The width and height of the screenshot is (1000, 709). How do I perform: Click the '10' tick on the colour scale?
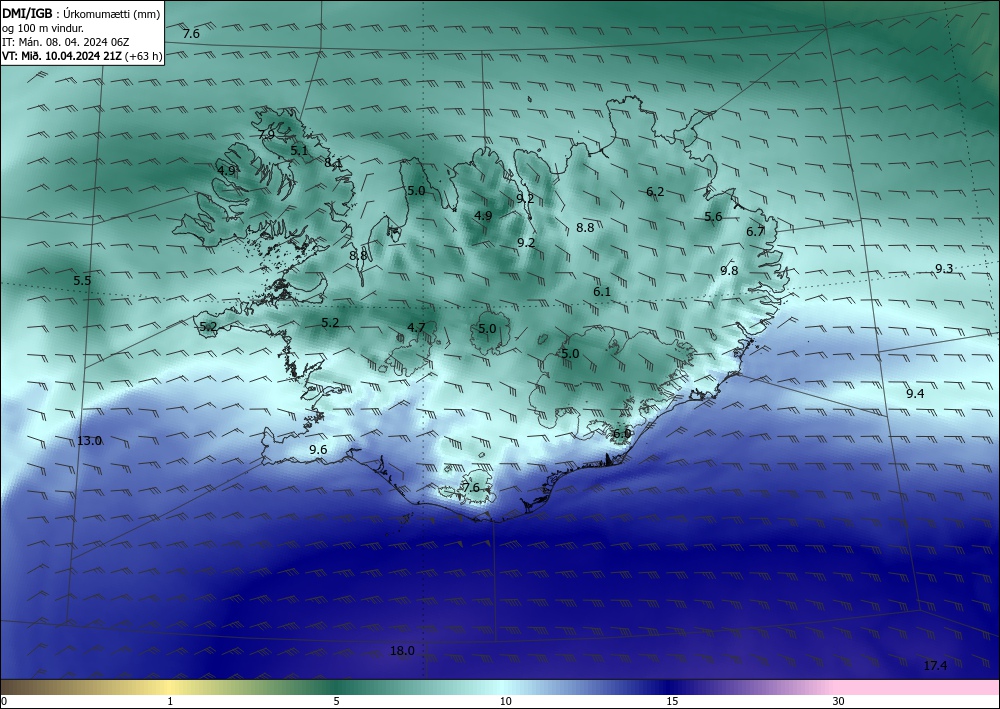pos(506,702)
